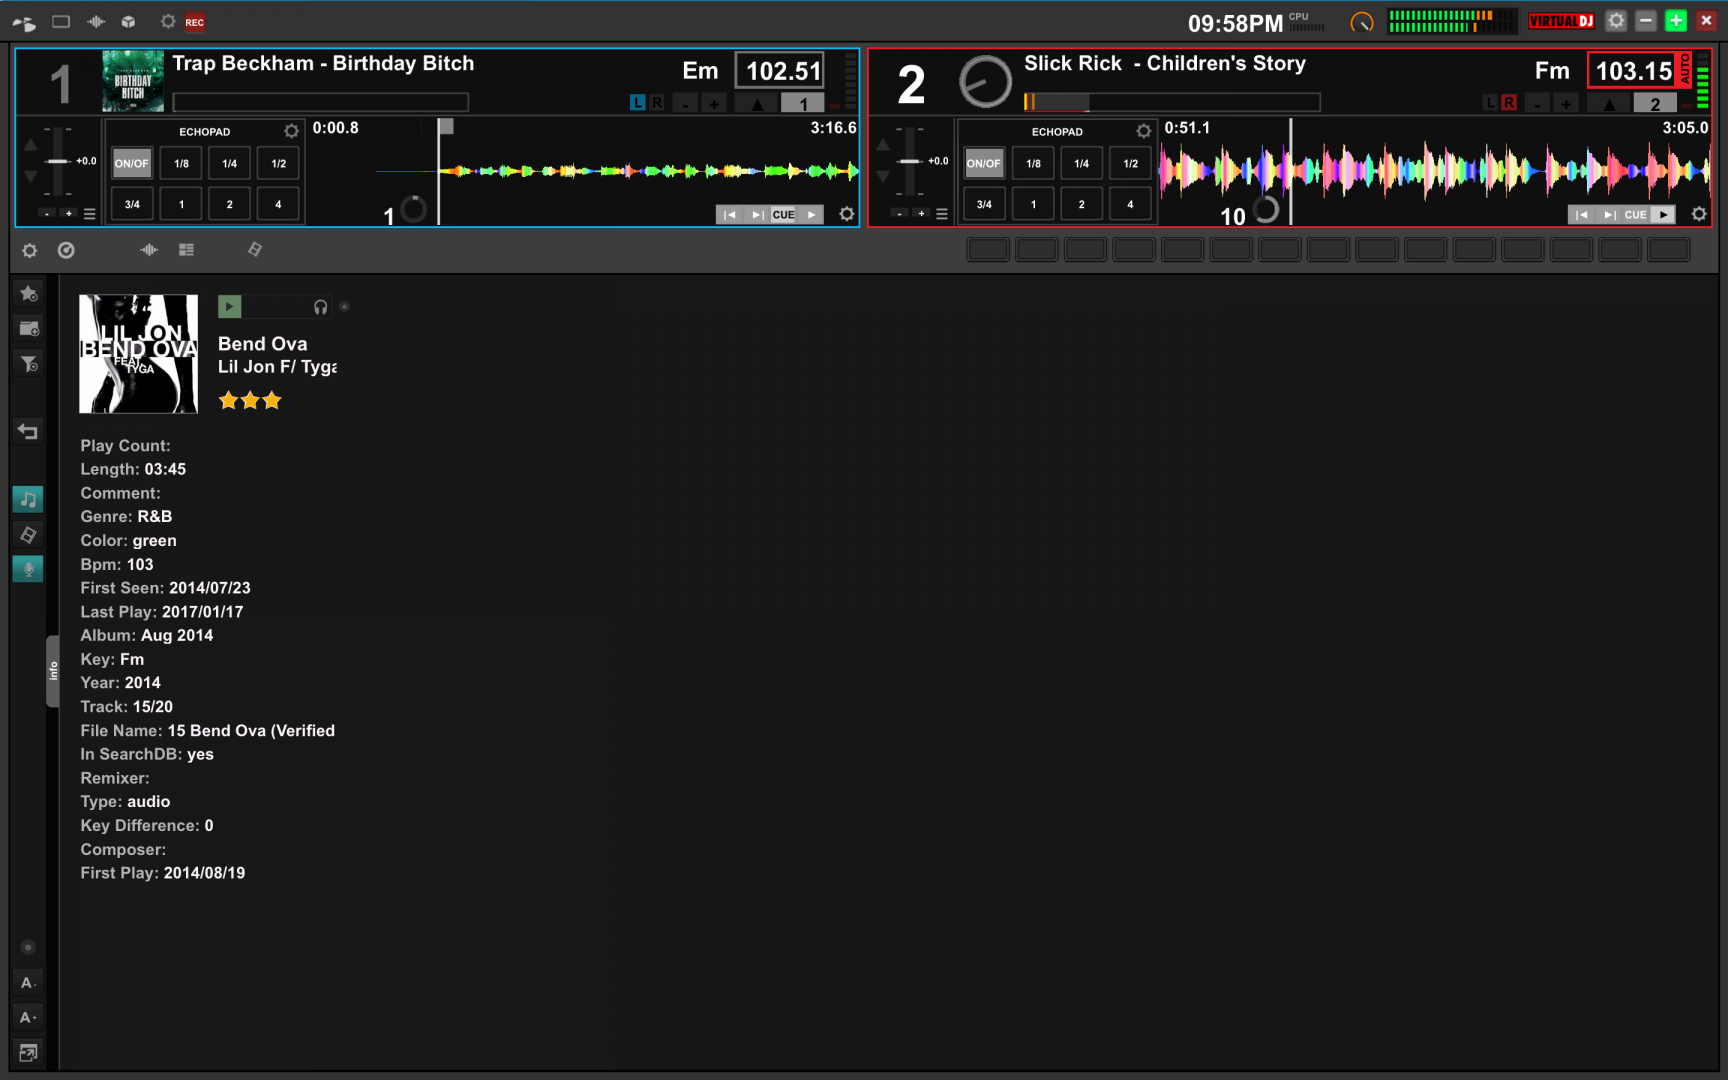Open deck 1 pitch options menu icon
Image resolution: width=1728 pixels, height=1080 pixels.
[89, 214]
